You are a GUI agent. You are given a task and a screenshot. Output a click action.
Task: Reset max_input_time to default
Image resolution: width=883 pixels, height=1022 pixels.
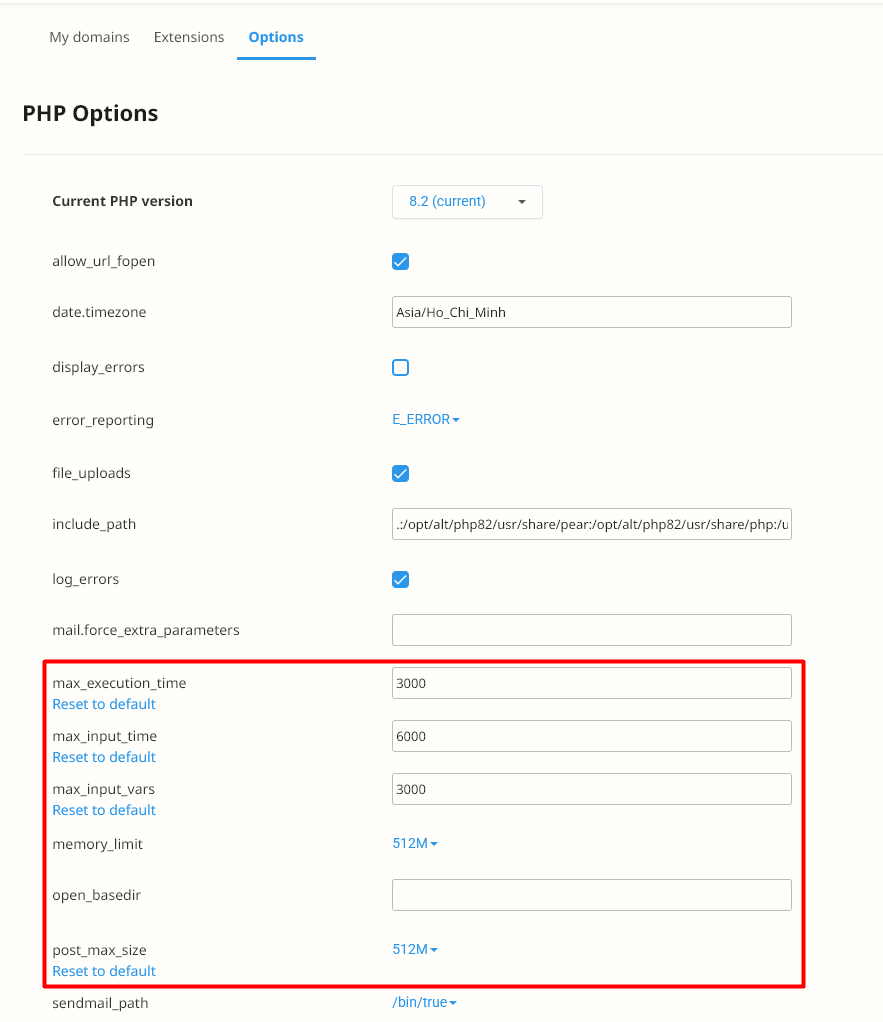[104, 757]
